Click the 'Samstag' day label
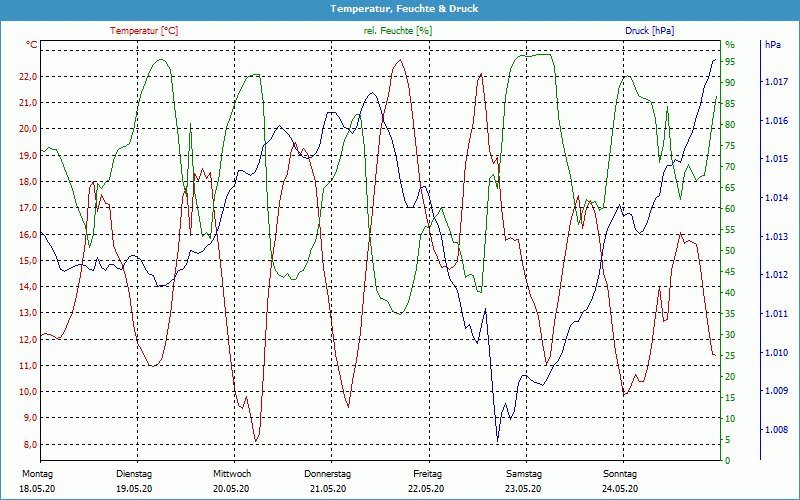Image resolution: width=800 pixels, height=500 pixels. [524, 474]
